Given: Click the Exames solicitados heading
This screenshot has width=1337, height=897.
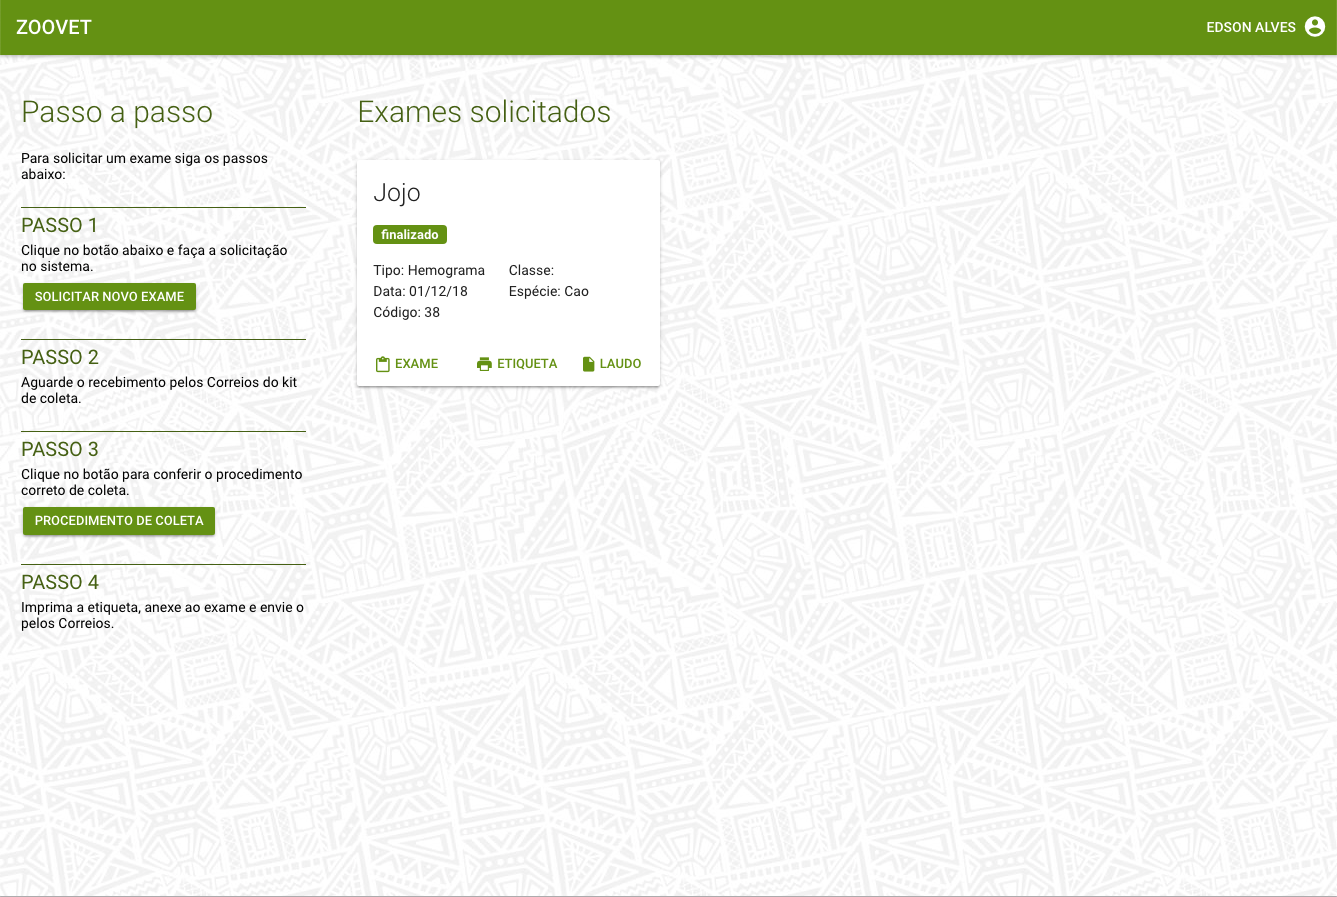Looking at the screenshot, I should coord(484,112).
